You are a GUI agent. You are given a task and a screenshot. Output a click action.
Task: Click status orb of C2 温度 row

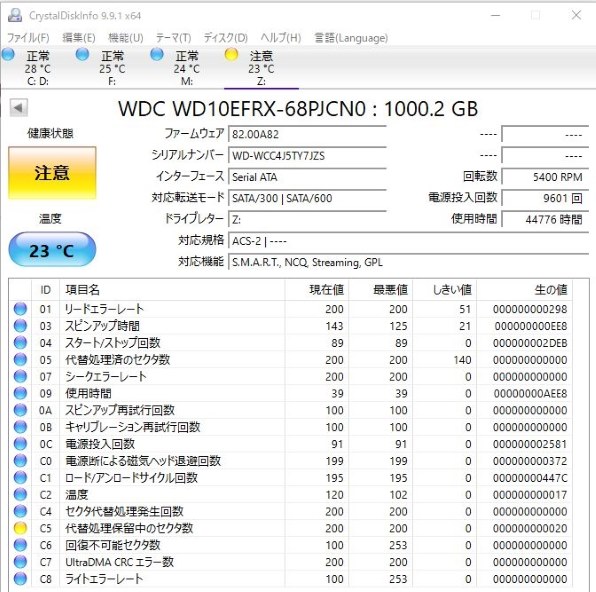[20, 494]
